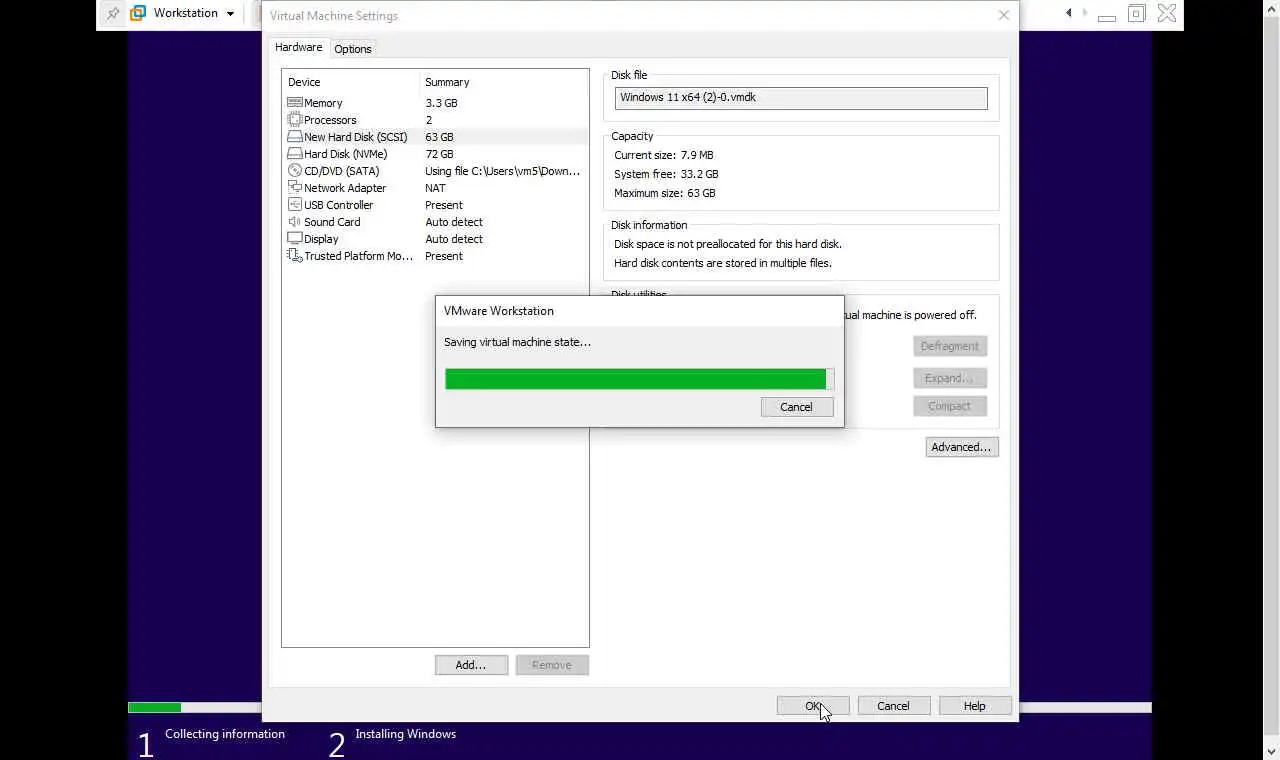Screen dimensions: 1280x760
Task: Click the disabled Remove button
Action: click(x=552, y=665)
